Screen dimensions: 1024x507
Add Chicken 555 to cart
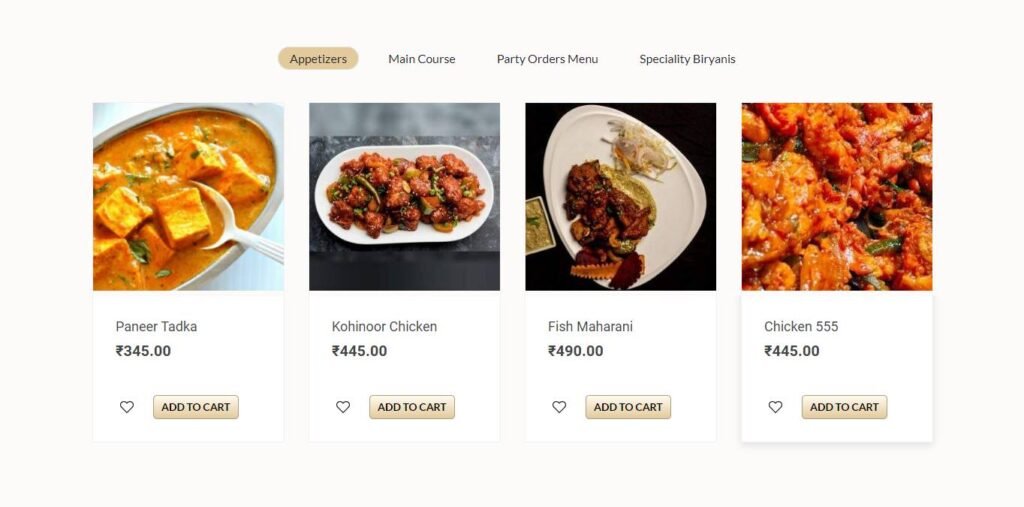point(844,407)
